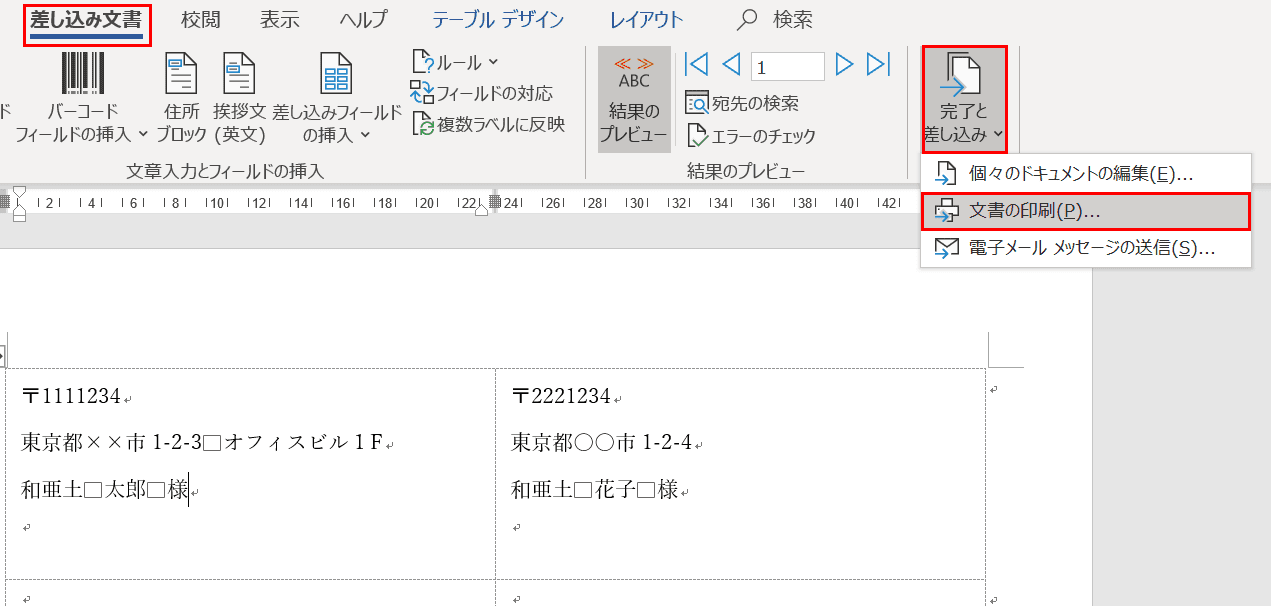Select 電子メール メッセージの送信 menu item
1271x606 pixels.
coord(1086,248)
